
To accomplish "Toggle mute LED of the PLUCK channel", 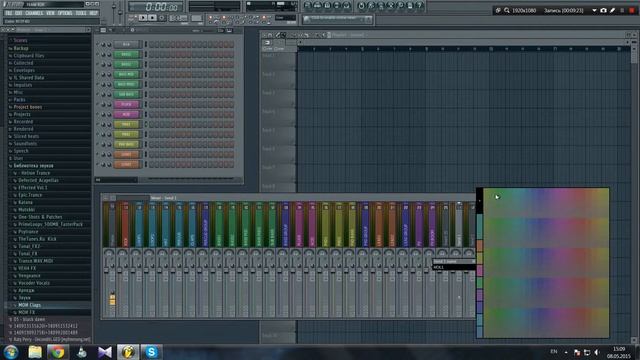I will click(x=98, y=104).
